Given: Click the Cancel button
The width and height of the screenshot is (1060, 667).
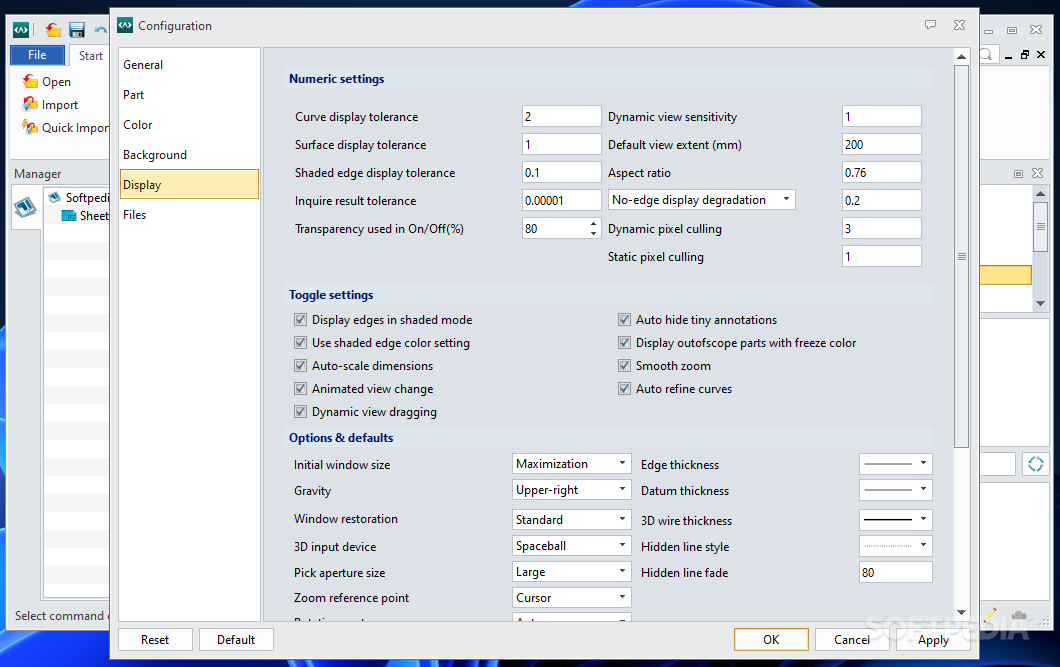Looking at the screenshot, I should coord(852,639).
